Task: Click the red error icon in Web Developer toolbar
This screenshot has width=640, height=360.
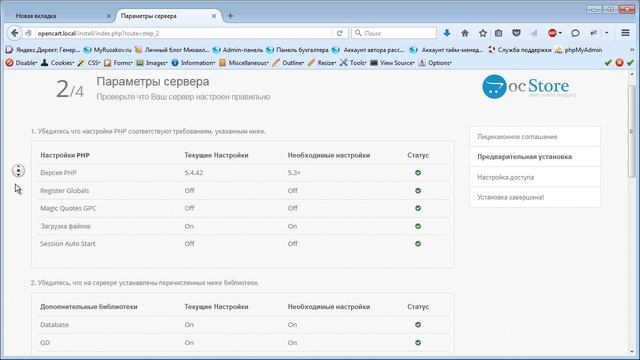Action: coord(619,63)
